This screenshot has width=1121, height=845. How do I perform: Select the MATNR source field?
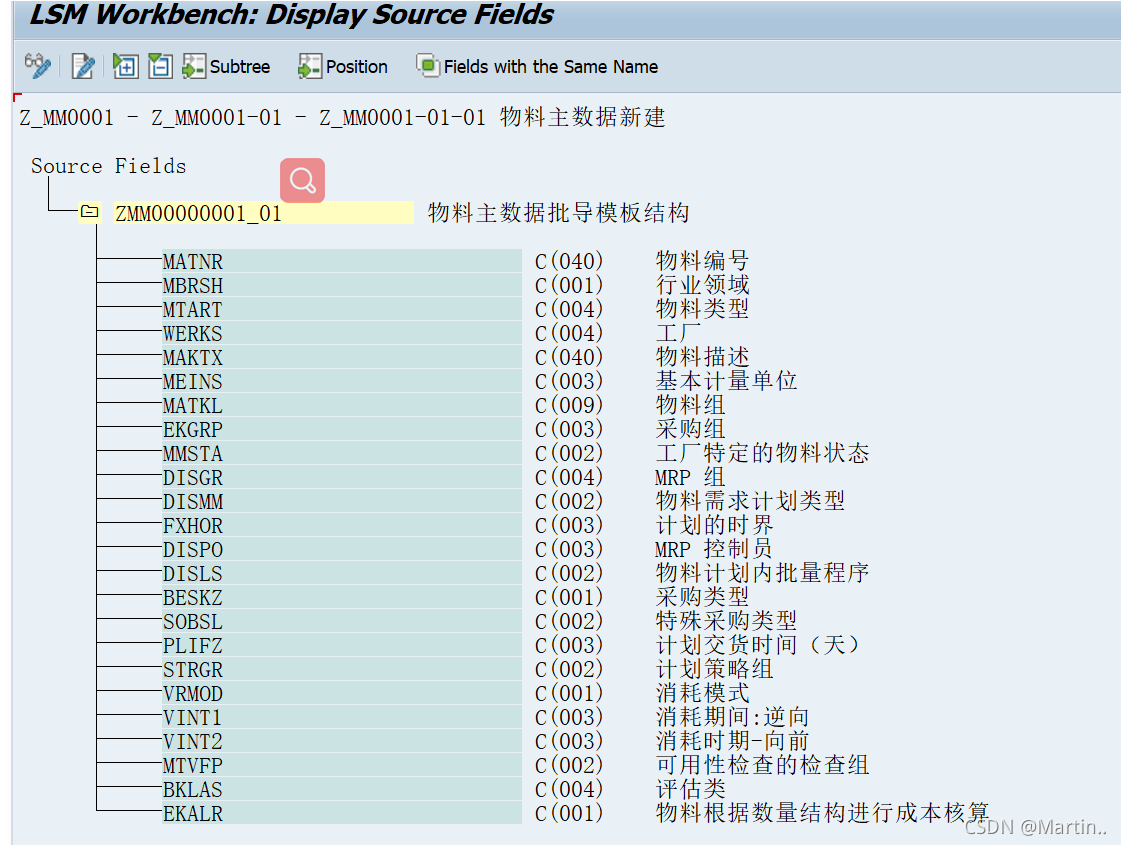click(342, 261)
